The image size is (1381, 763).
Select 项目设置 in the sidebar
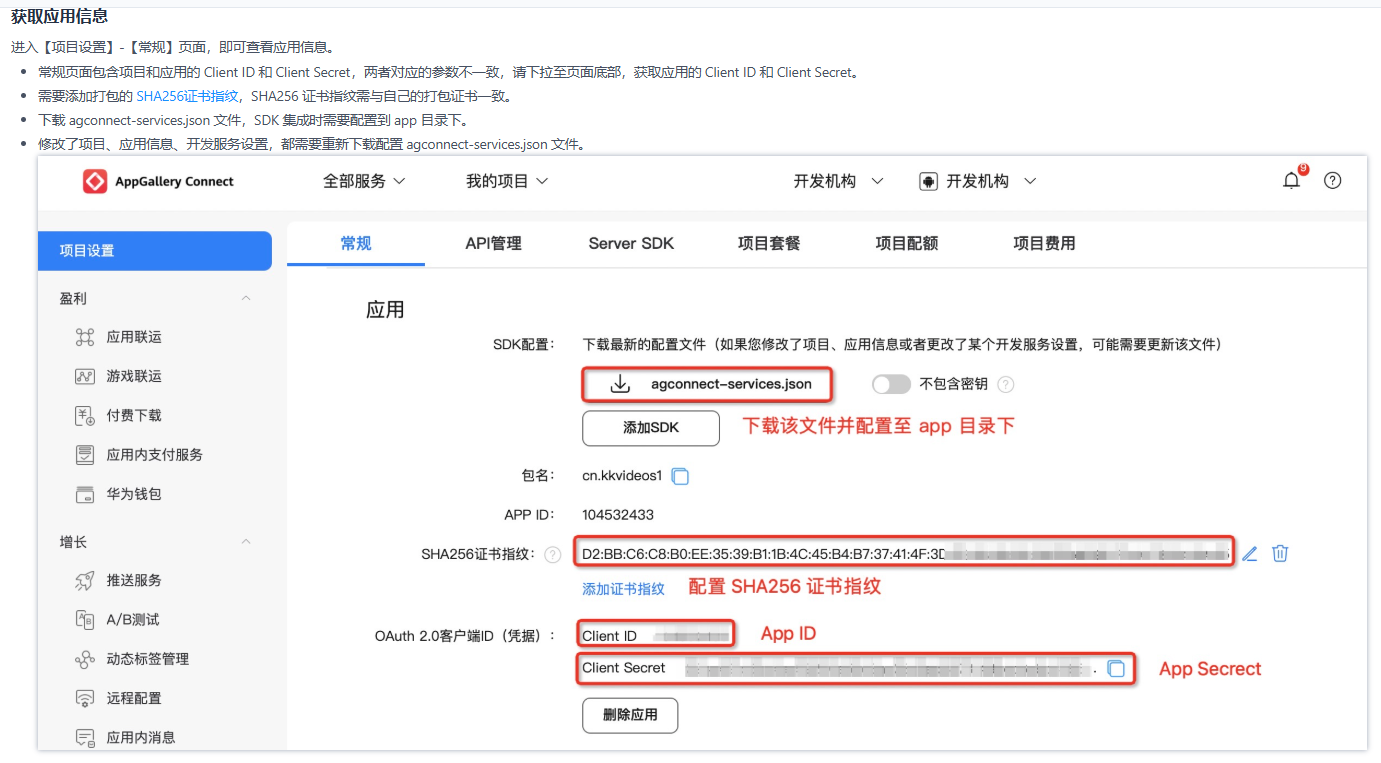[155, 251]
